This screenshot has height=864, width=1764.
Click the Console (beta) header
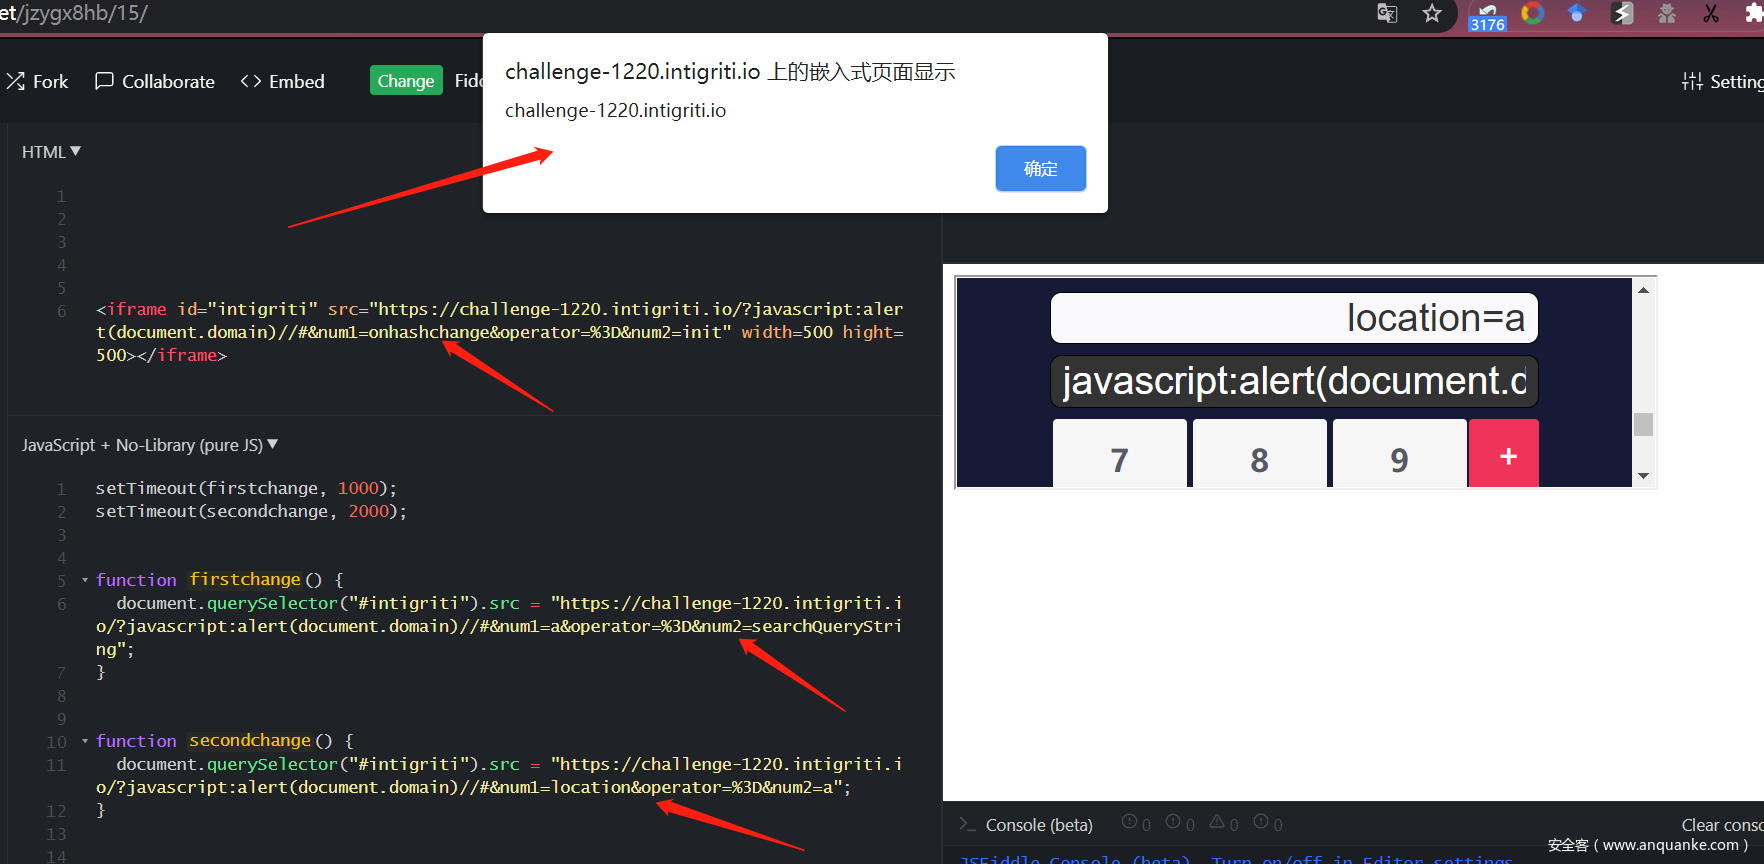click(1039, 825)
